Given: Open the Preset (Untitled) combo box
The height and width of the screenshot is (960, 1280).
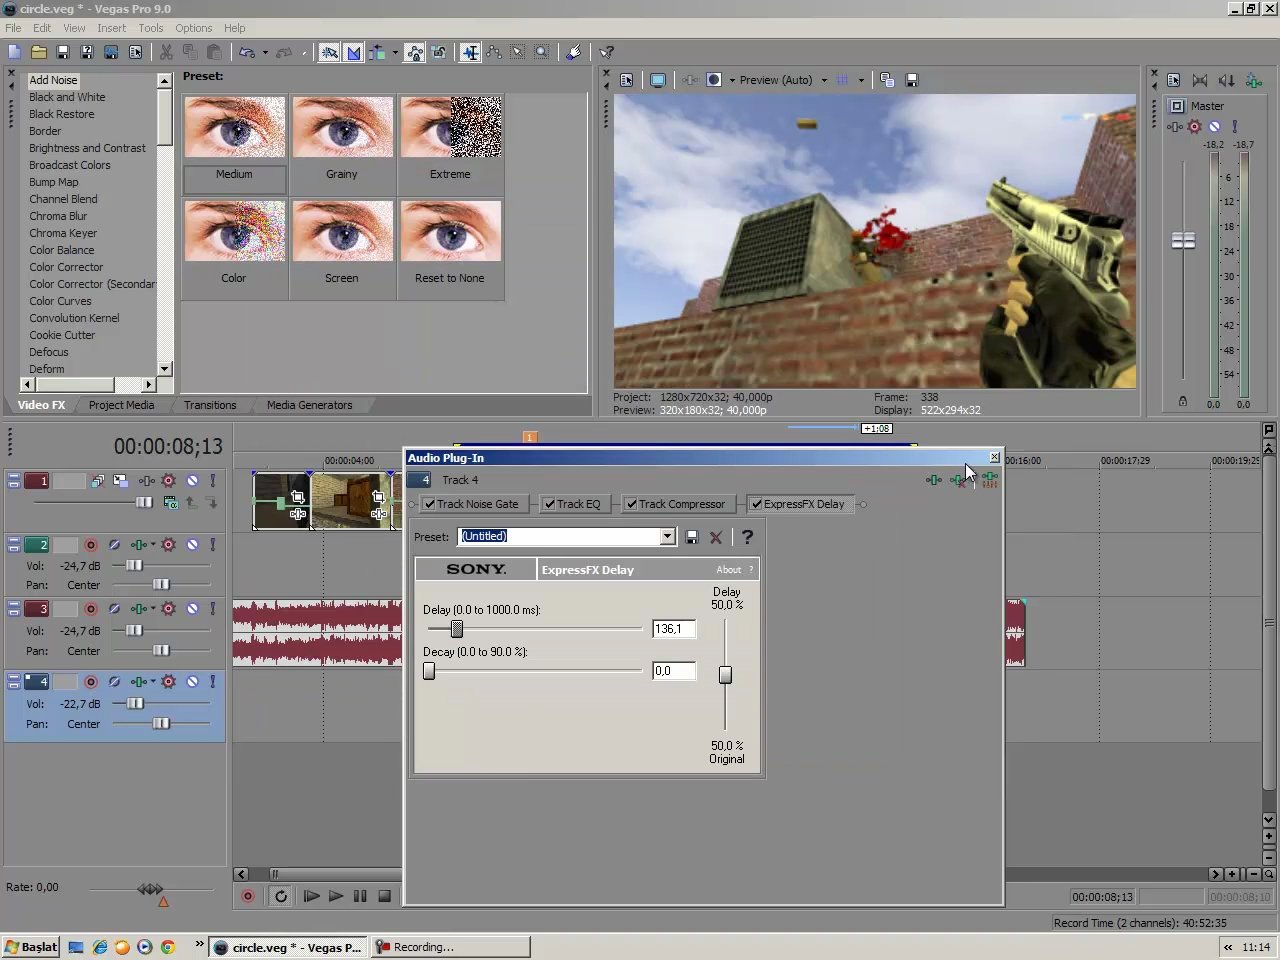Looking at the screenshot, I should click(566, 536).
